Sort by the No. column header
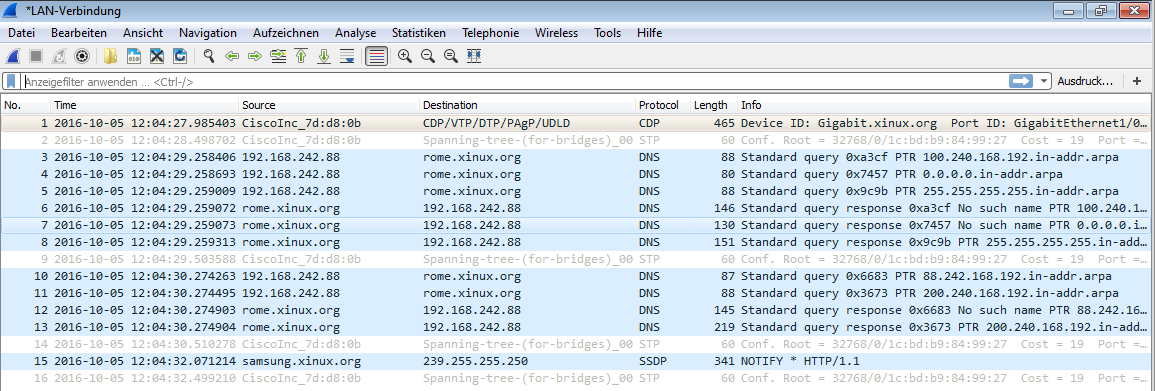1155x391 pixels. (x=26, y=105)
